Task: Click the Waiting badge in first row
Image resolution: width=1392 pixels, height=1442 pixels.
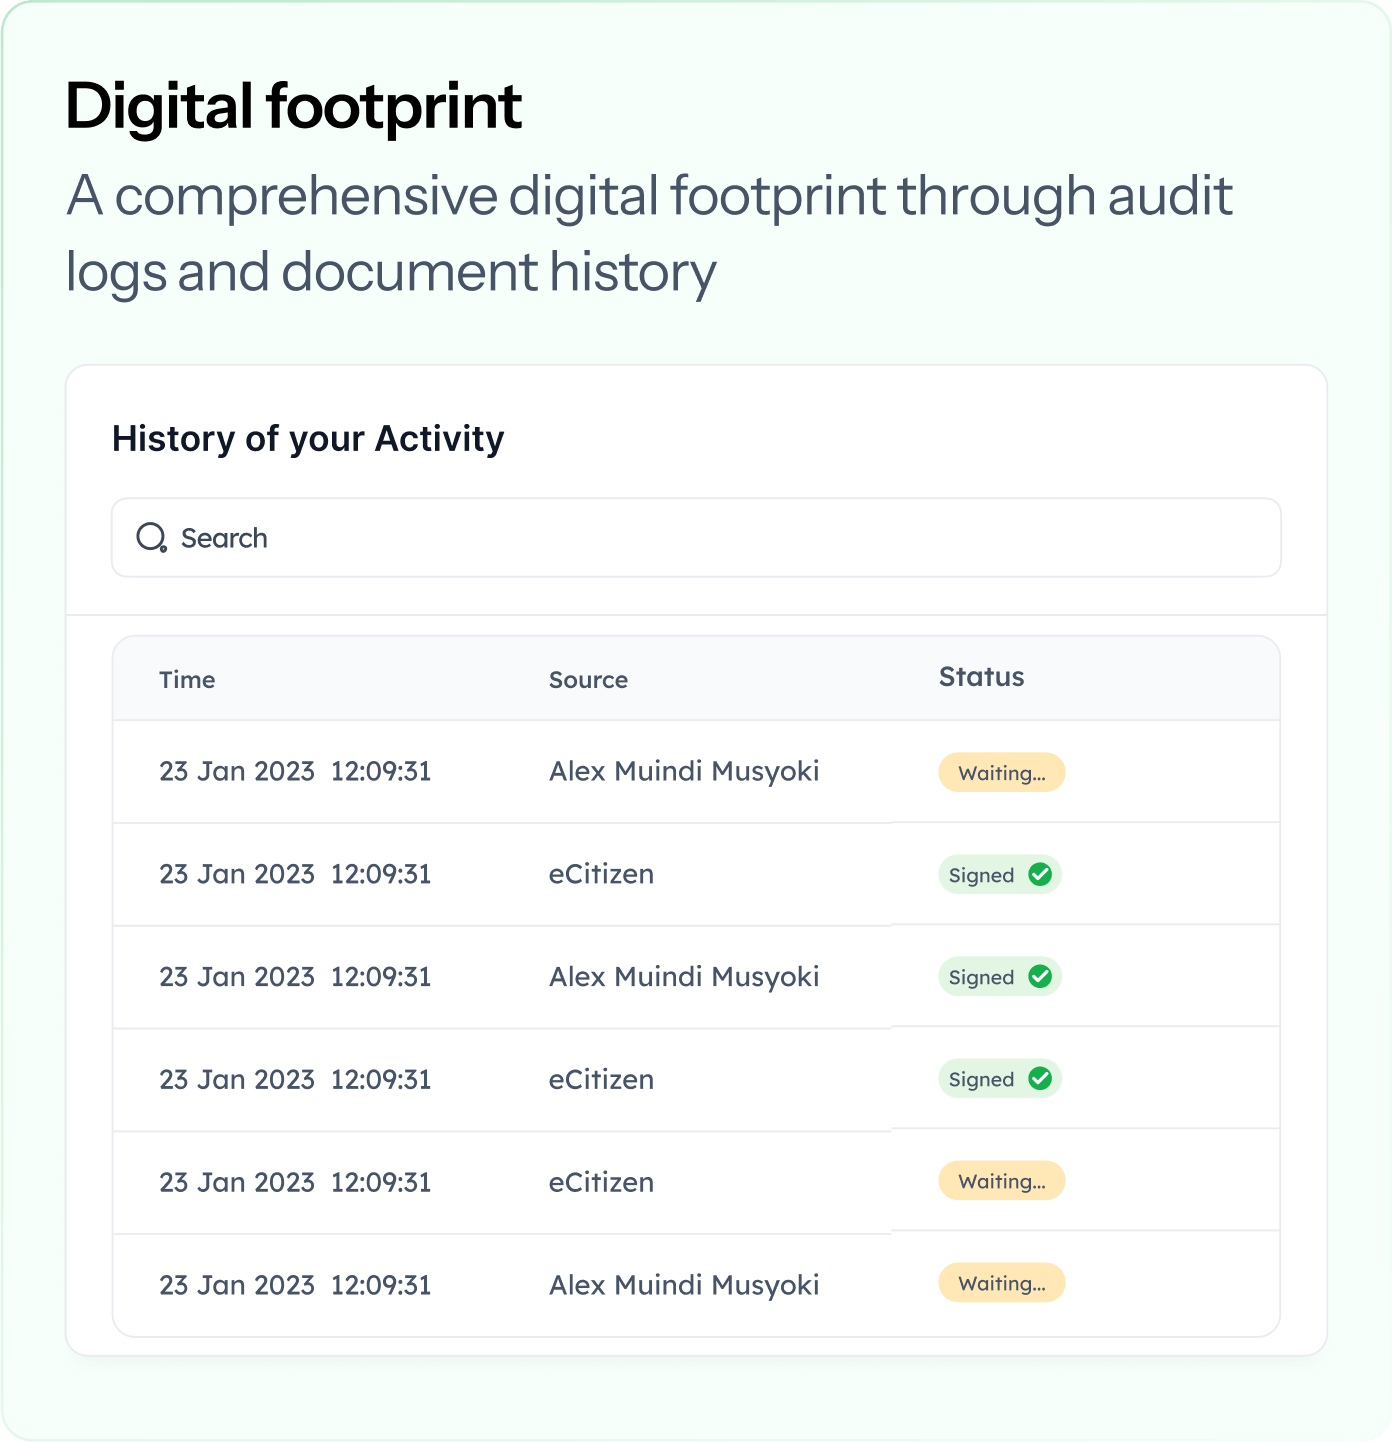Action: pyautogui.click(x=1001, y=773)
